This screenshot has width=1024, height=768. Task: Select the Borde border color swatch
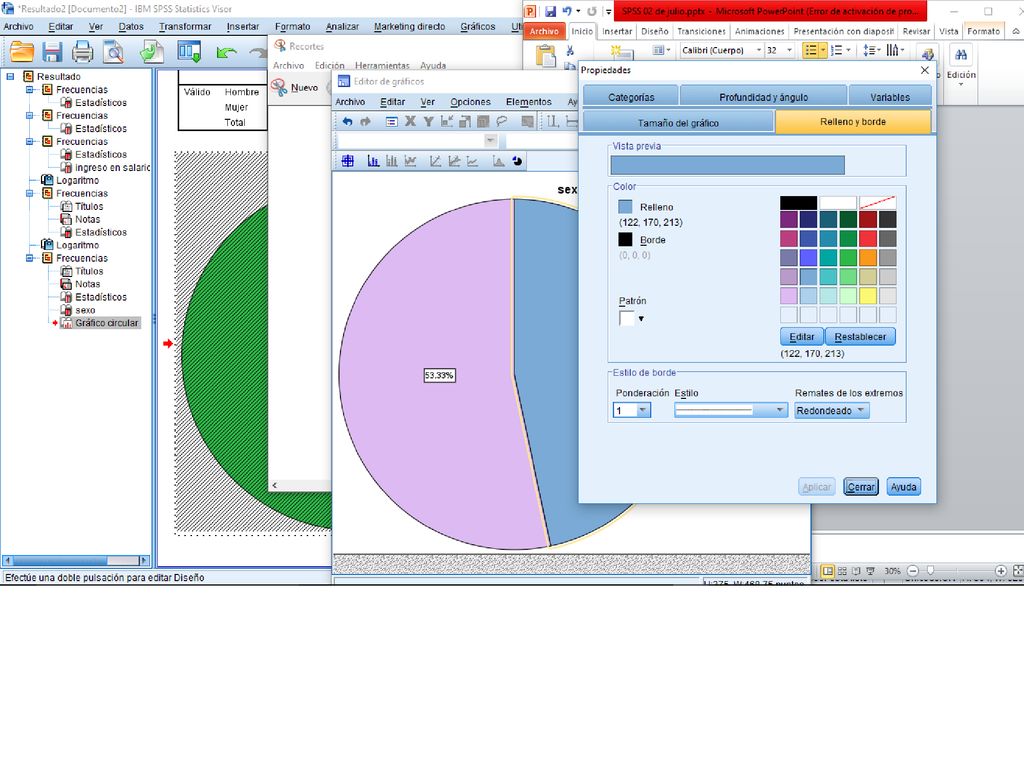tap(625, 240)
